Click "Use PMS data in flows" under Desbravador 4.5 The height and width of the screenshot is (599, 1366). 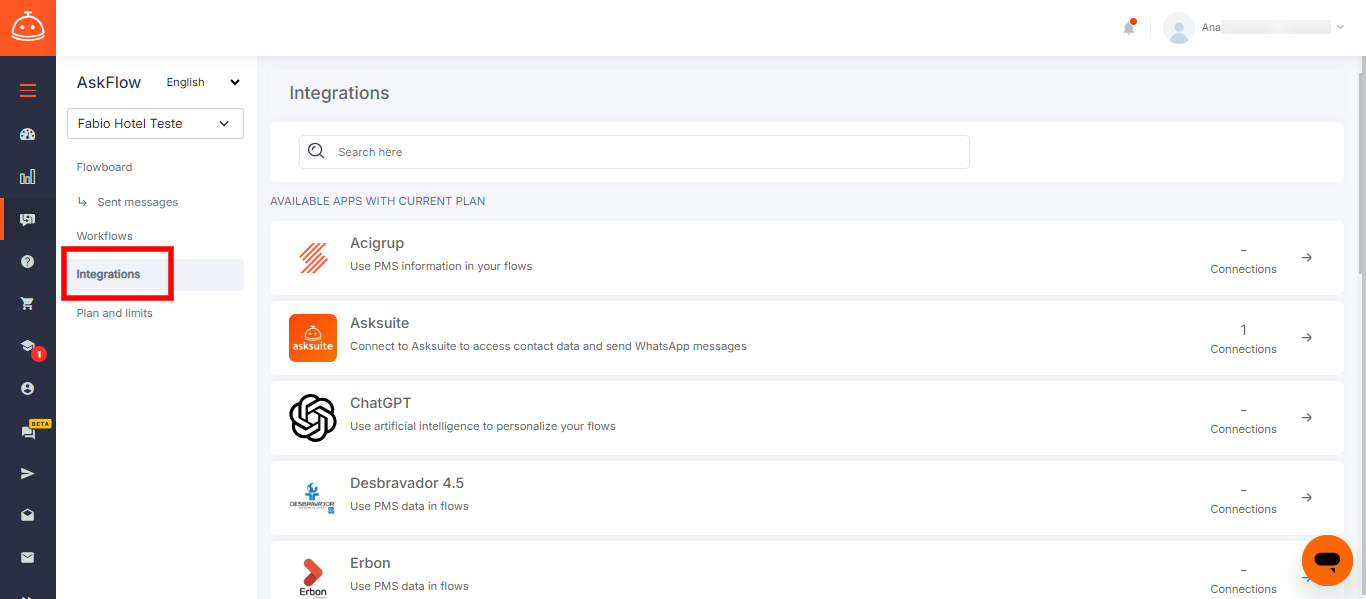tap(409, 506)
